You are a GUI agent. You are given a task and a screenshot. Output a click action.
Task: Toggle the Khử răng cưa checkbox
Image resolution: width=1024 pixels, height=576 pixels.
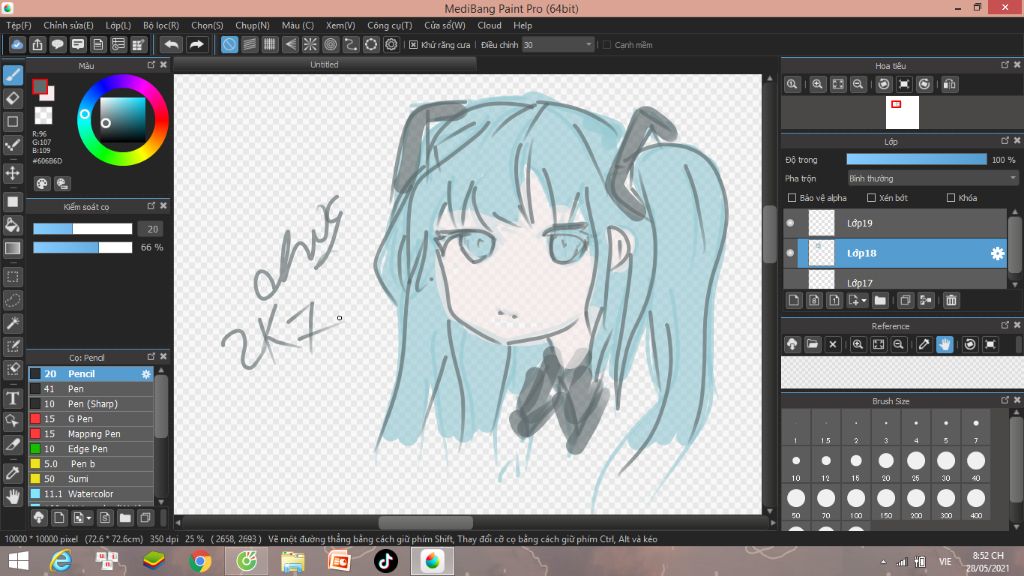click(413, 45)
